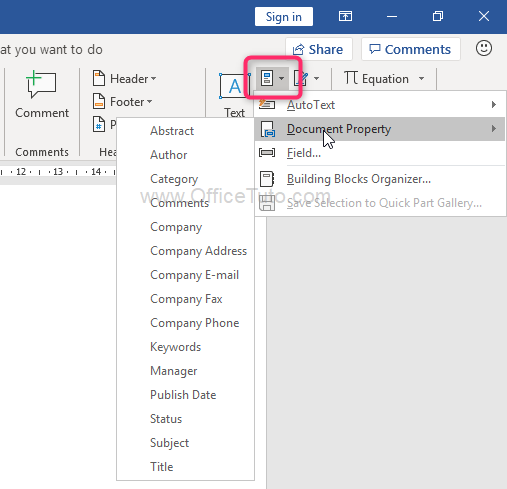Insert the Company document property

click(x=185, y=227)
